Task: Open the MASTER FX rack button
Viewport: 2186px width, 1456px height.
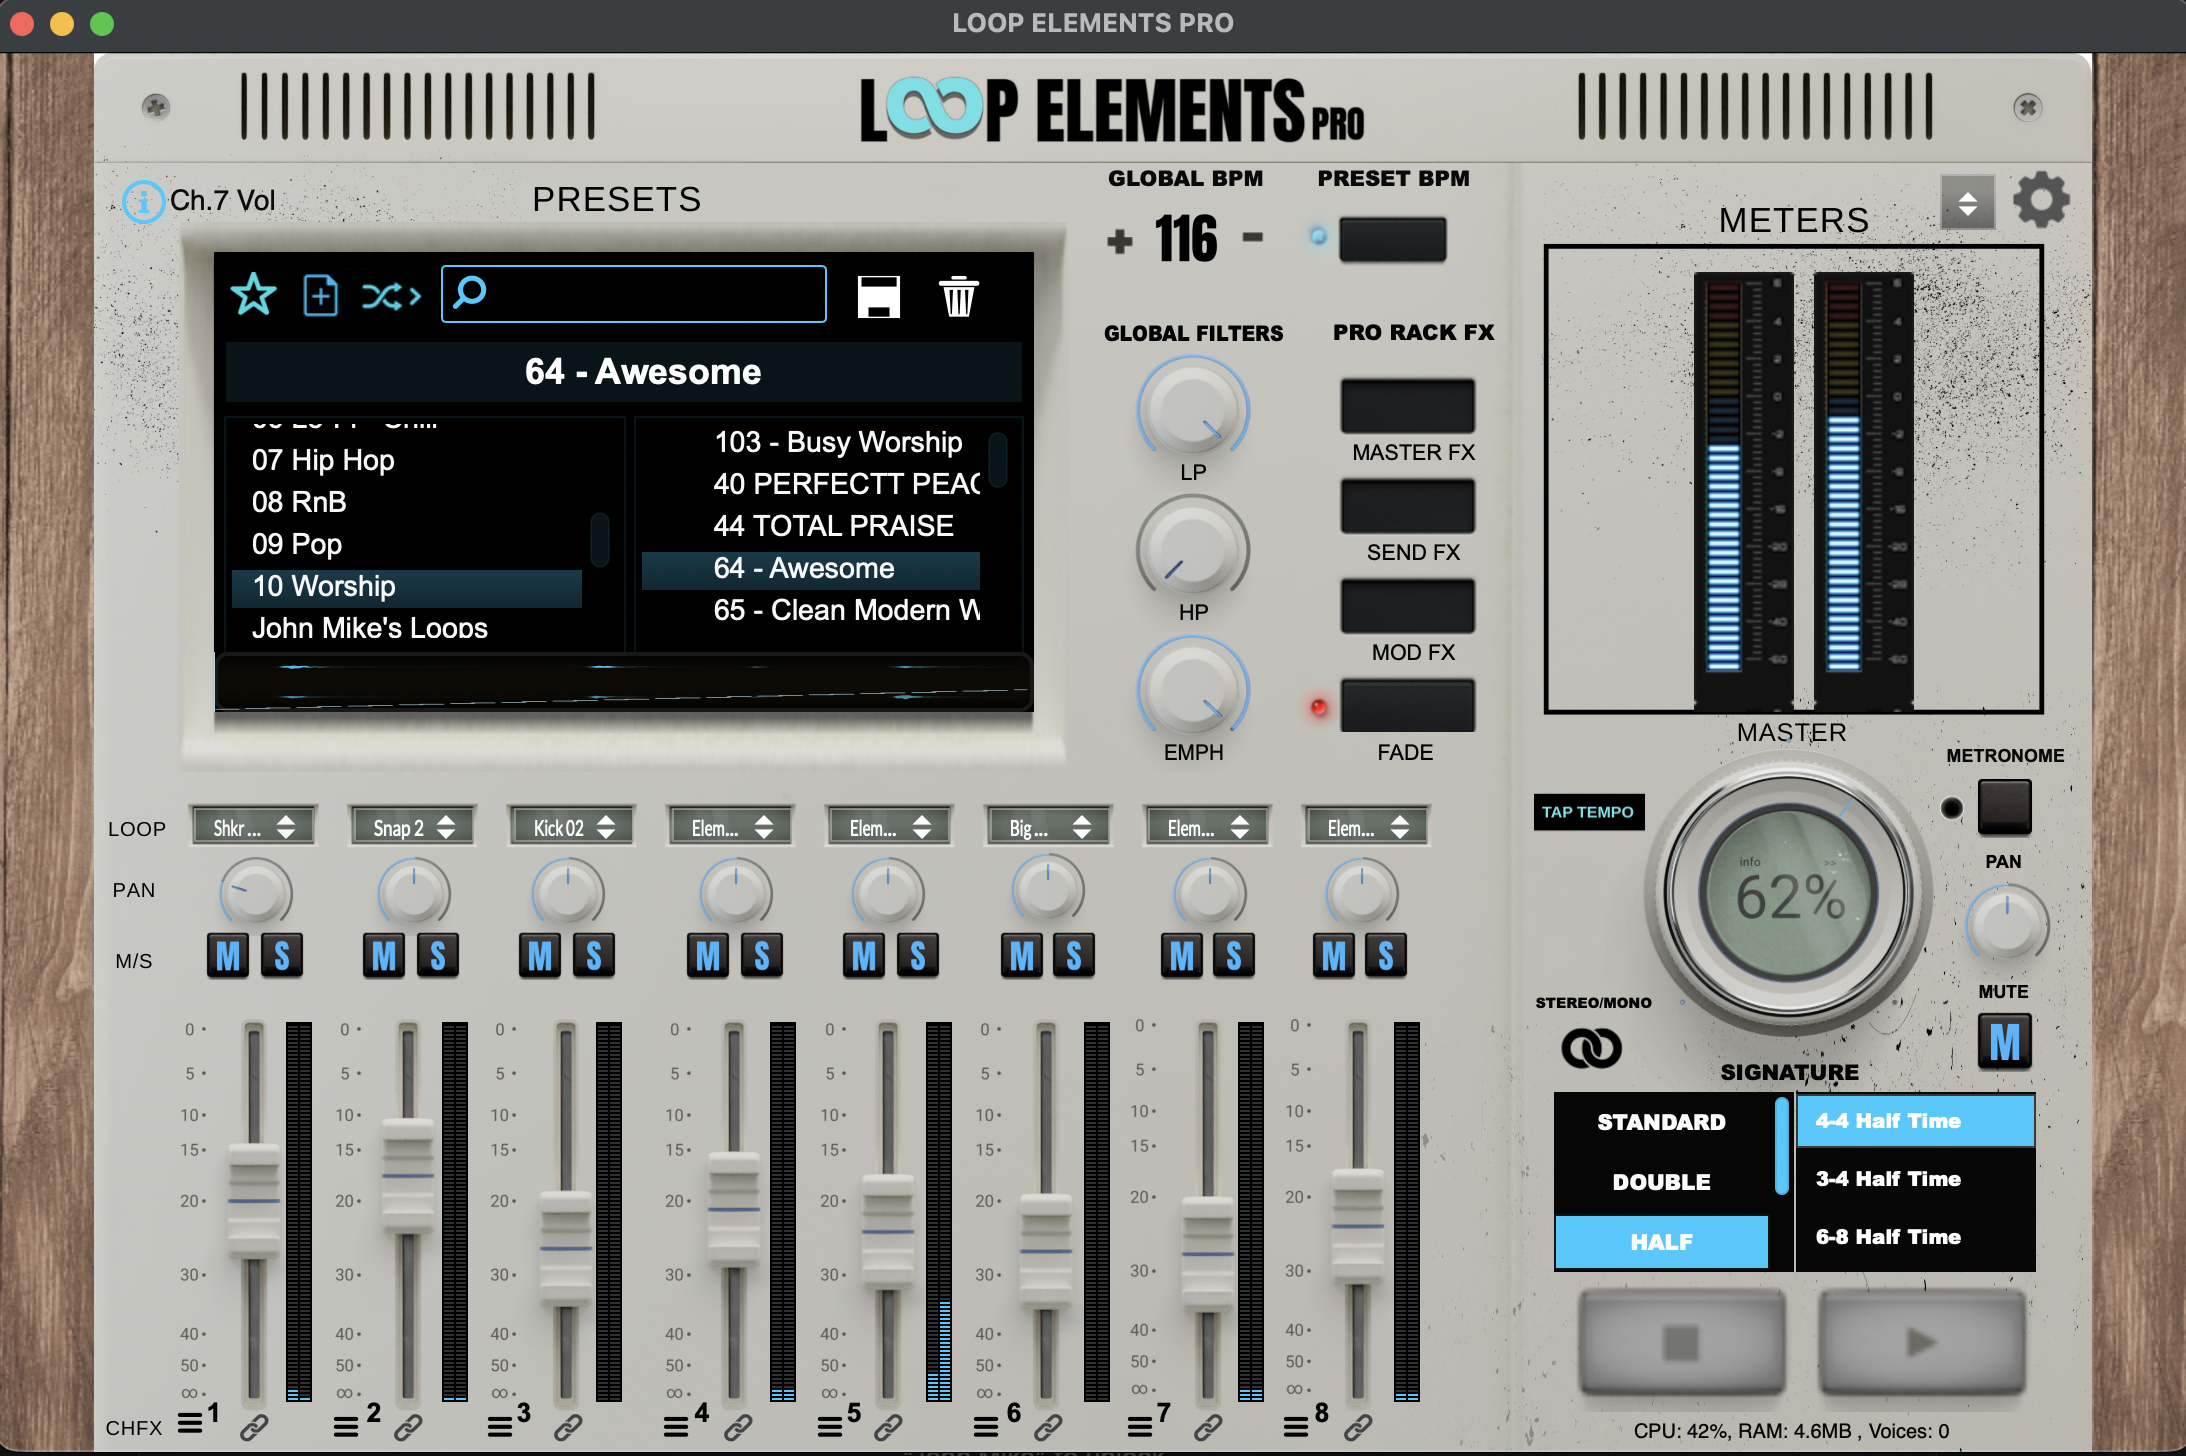Action: [1408, 406]
